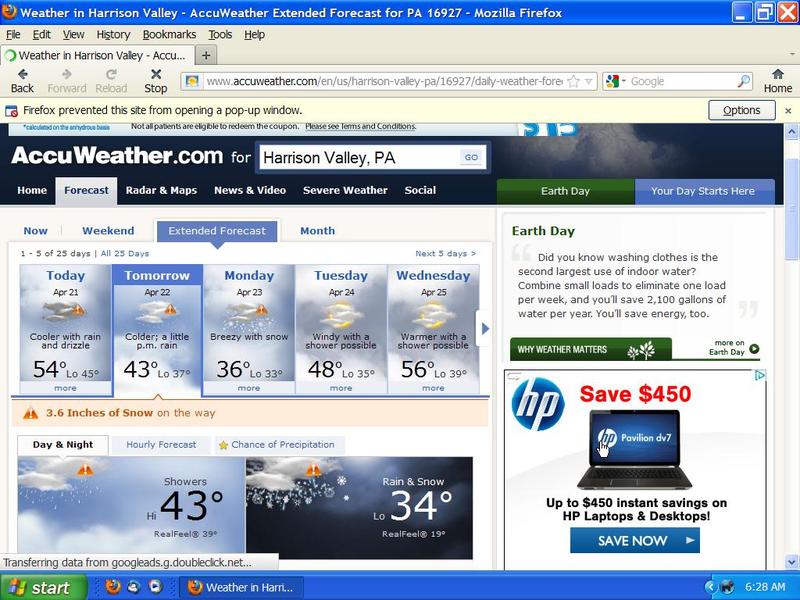Switch to the Hourly Forecast tab
Screen dimensions: 800x600
tap(162, 445)
